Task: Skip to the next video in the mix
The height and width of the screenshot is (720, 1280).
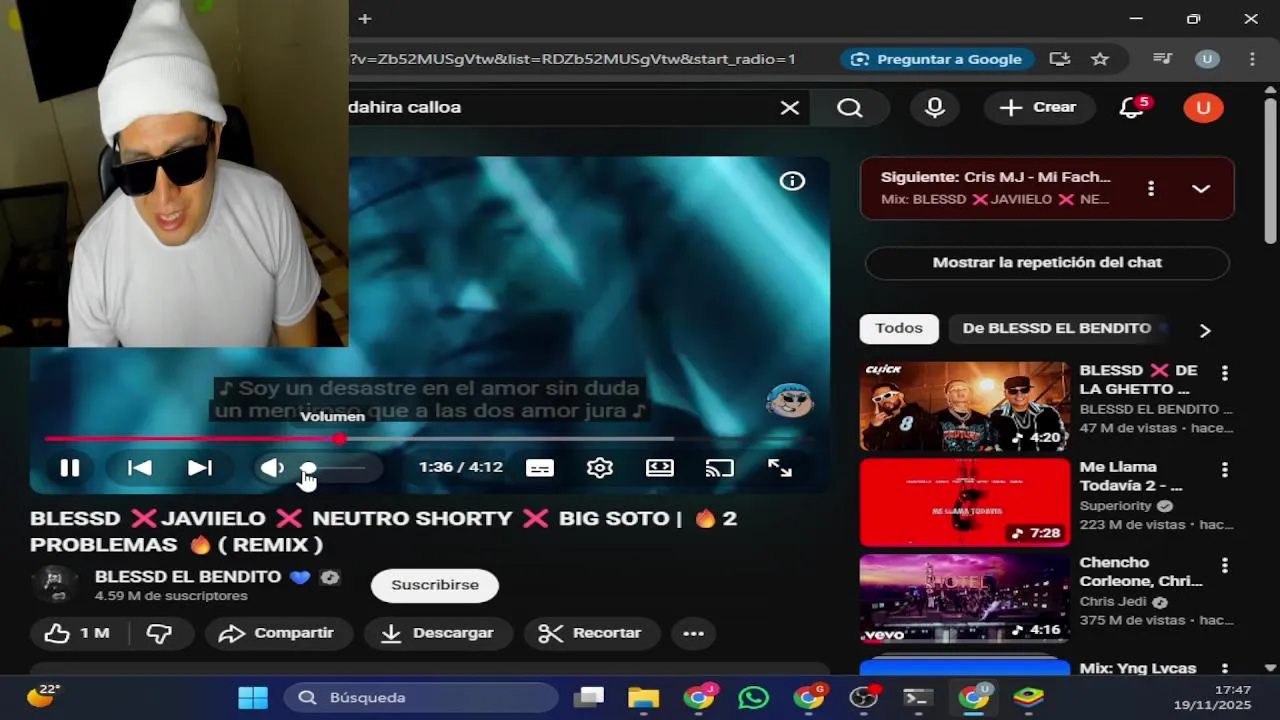Action: [x=200, y=468]
